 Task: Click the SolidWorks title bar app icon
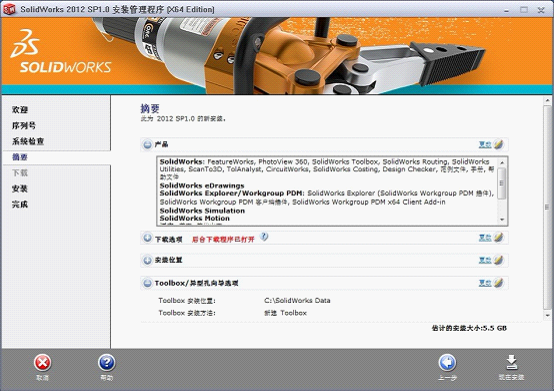[x=9, y=9]
